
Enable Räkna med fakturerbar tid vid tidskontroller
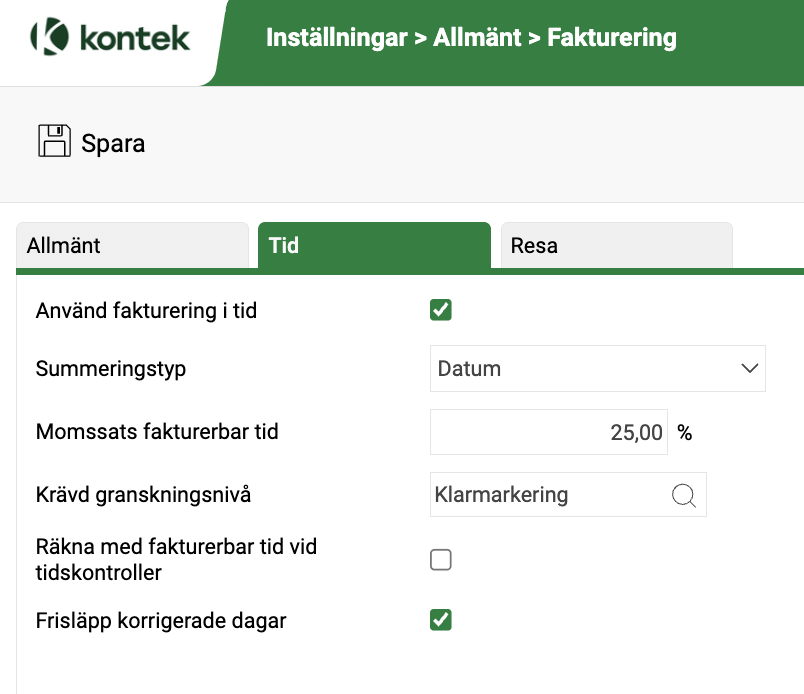coord(441,560)
